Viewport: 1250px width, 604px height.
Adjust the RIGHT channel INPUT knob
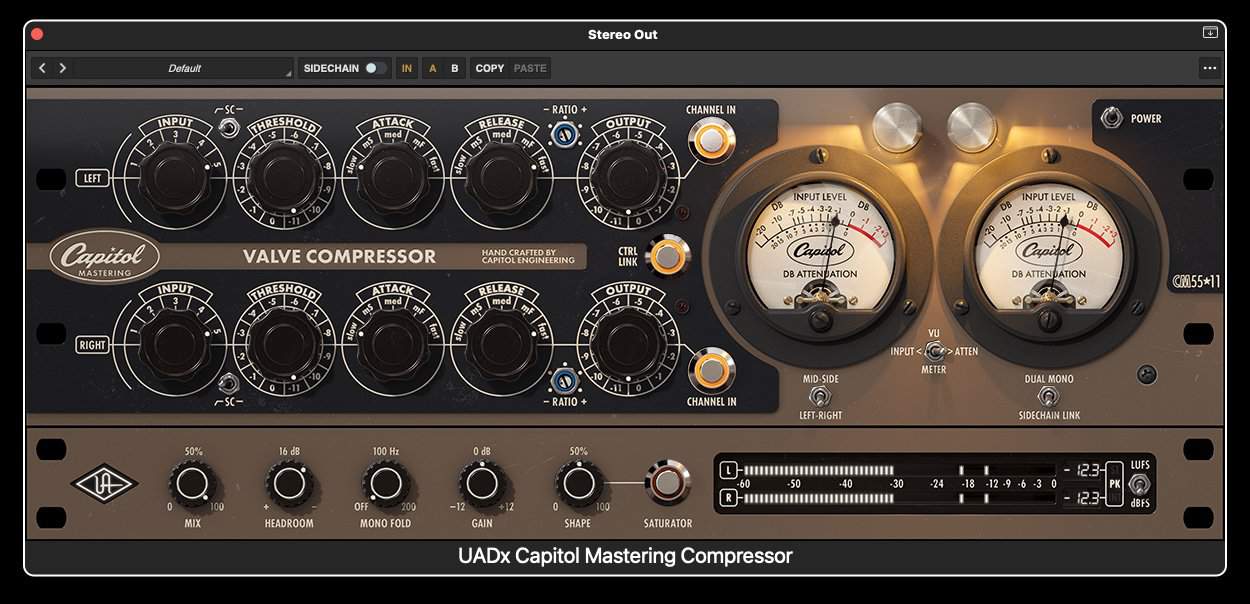174,345
